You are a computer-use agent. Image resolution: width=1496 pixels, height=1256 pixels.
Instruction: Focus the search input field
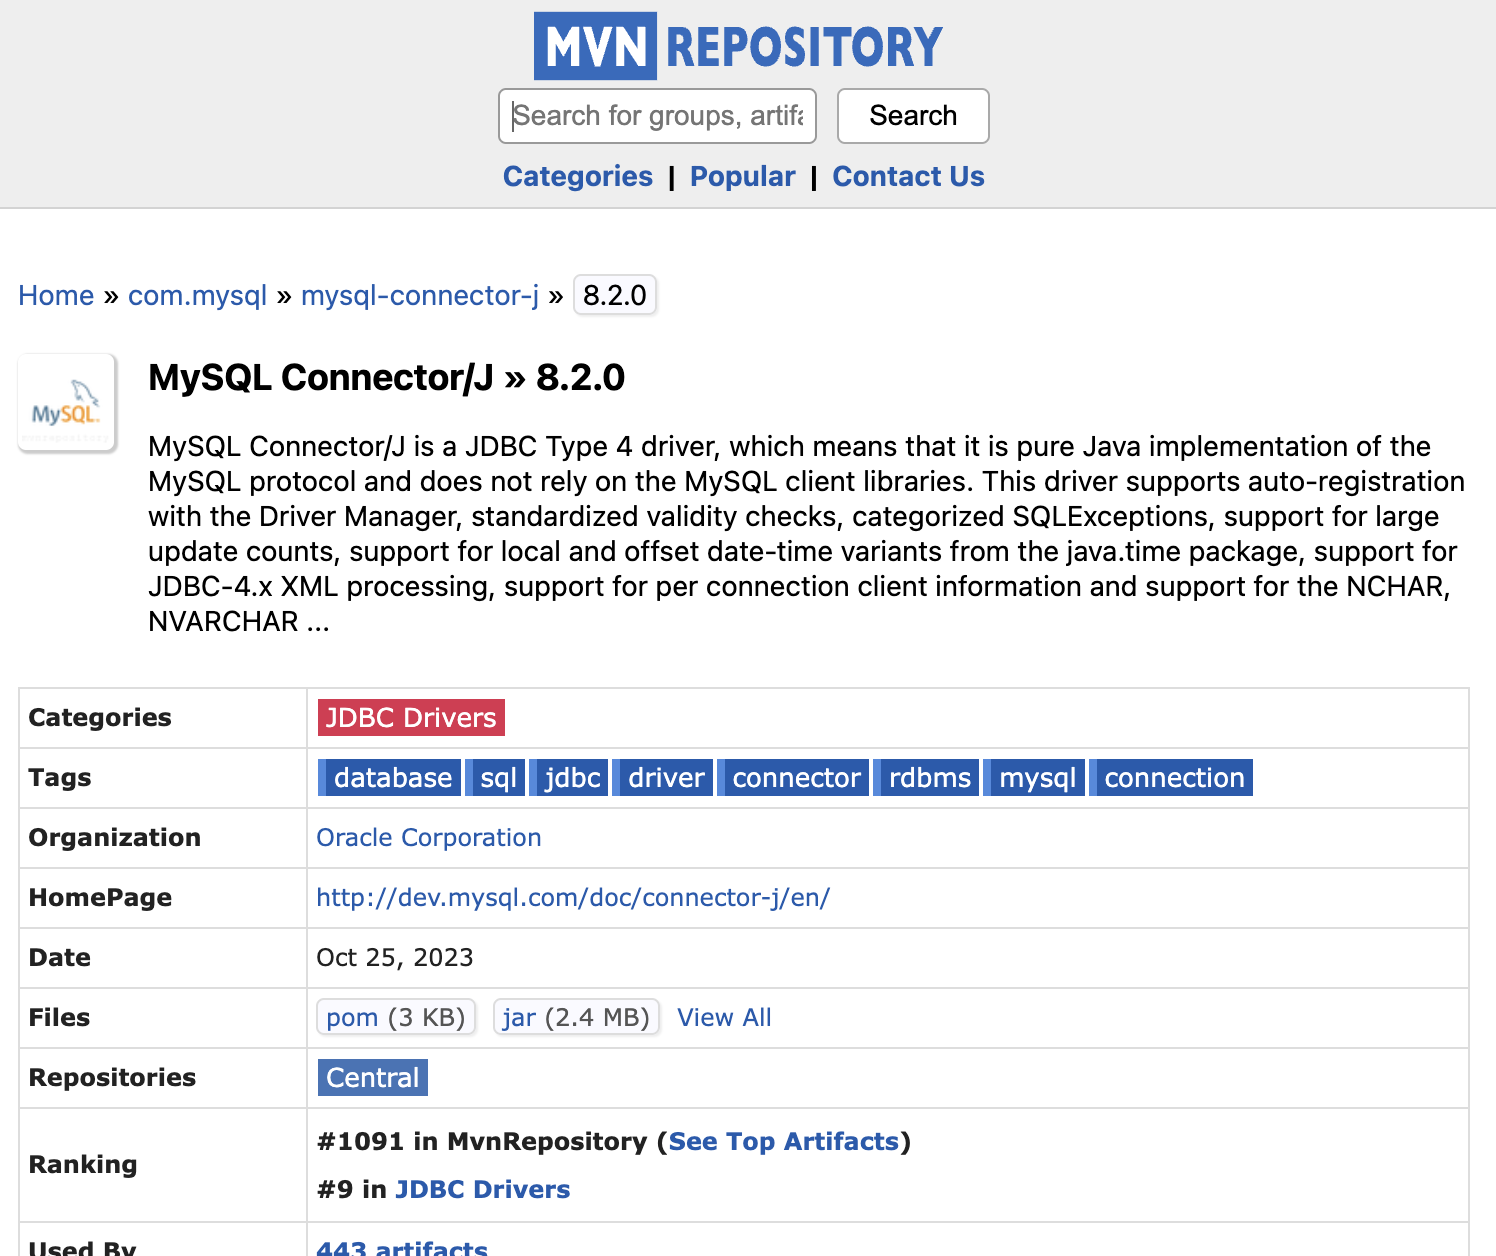point(657,116)
